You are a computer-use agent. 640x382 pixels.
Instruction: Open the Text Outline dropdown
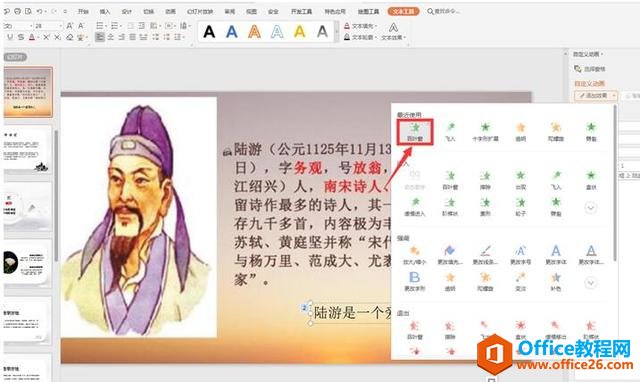361,37
